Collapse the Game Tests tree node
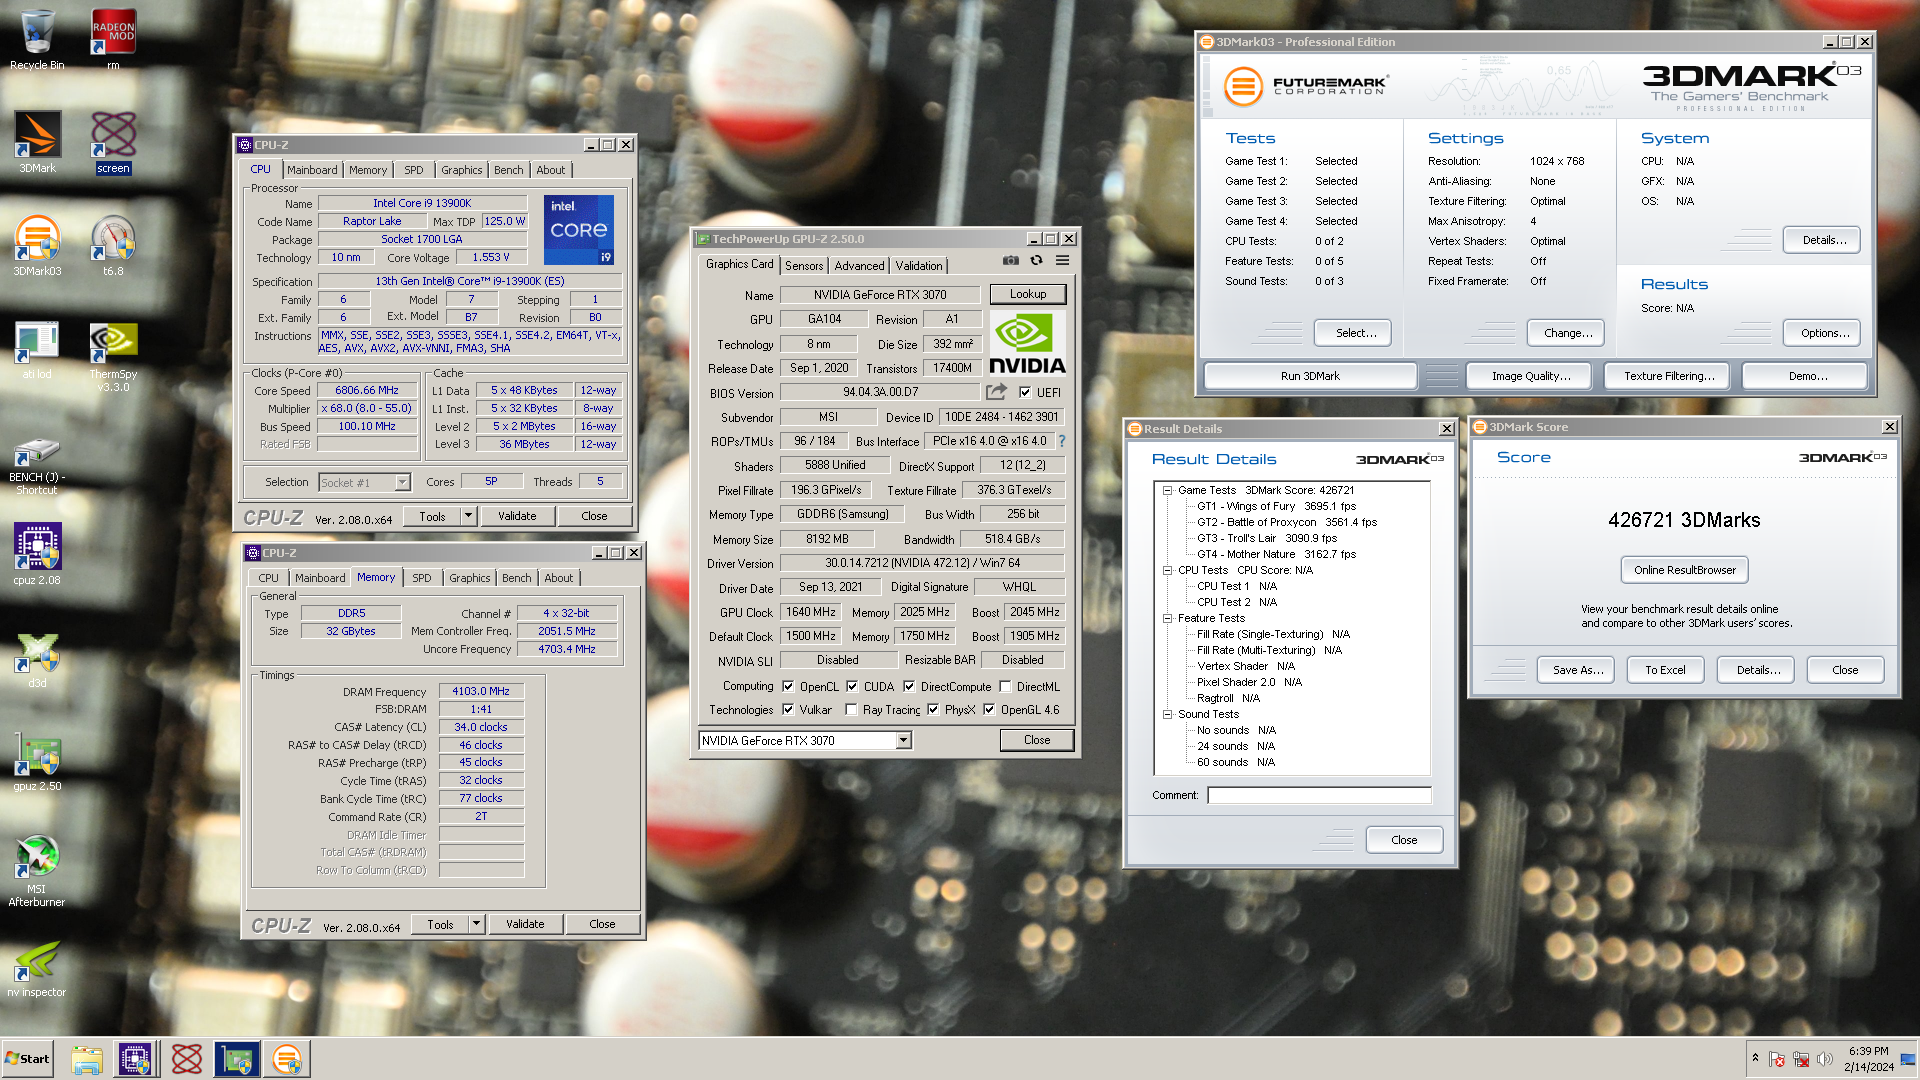Screen dimensions: 1920x1080 1167,490
